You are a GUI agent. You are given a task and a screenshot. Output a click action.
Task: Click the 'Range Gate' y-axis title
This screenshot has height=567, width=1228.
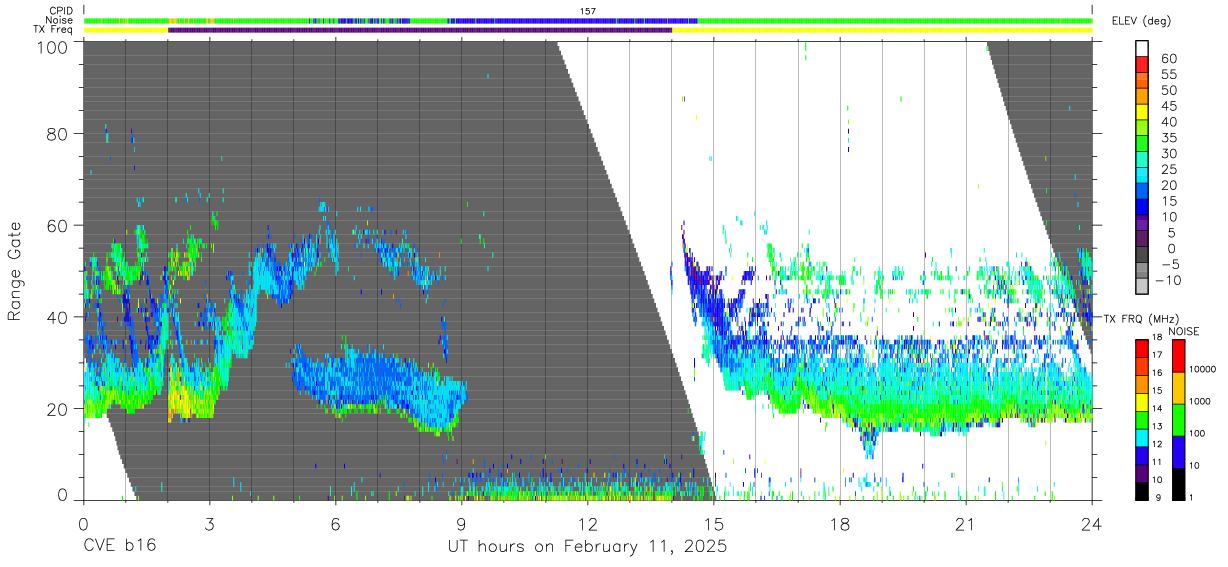[15, 272]
